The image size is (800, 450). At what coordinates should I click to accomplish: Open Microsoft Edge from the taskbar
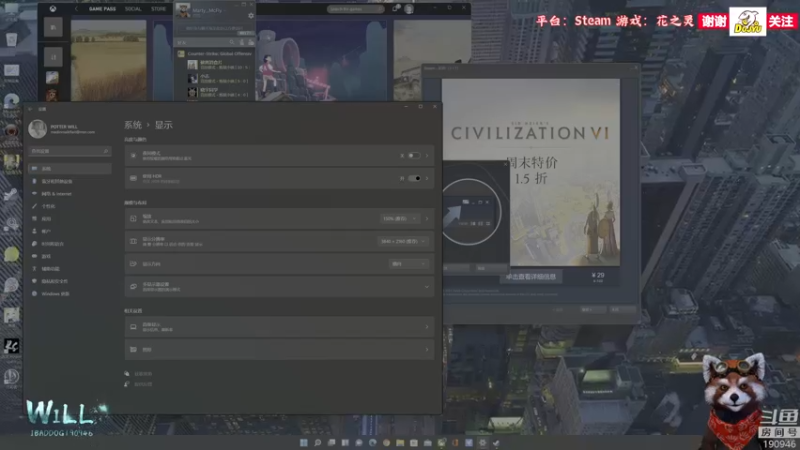372,443
